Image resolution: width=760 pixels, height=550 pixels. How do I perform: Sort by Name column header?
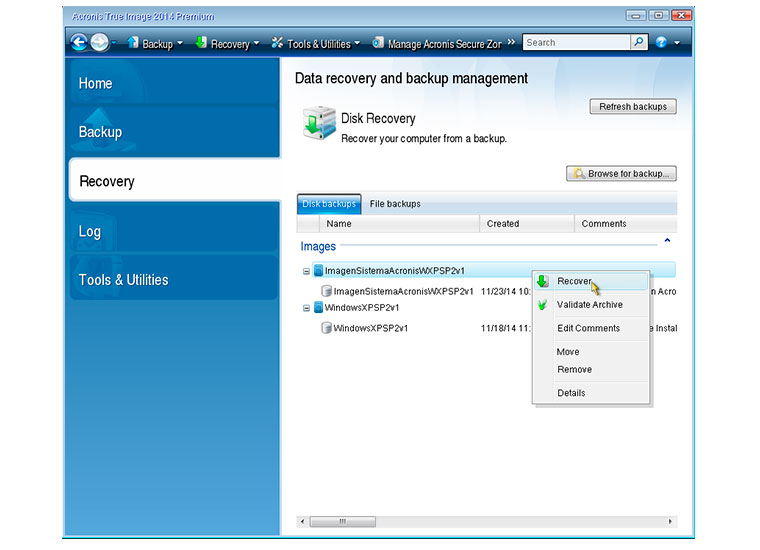399,224
